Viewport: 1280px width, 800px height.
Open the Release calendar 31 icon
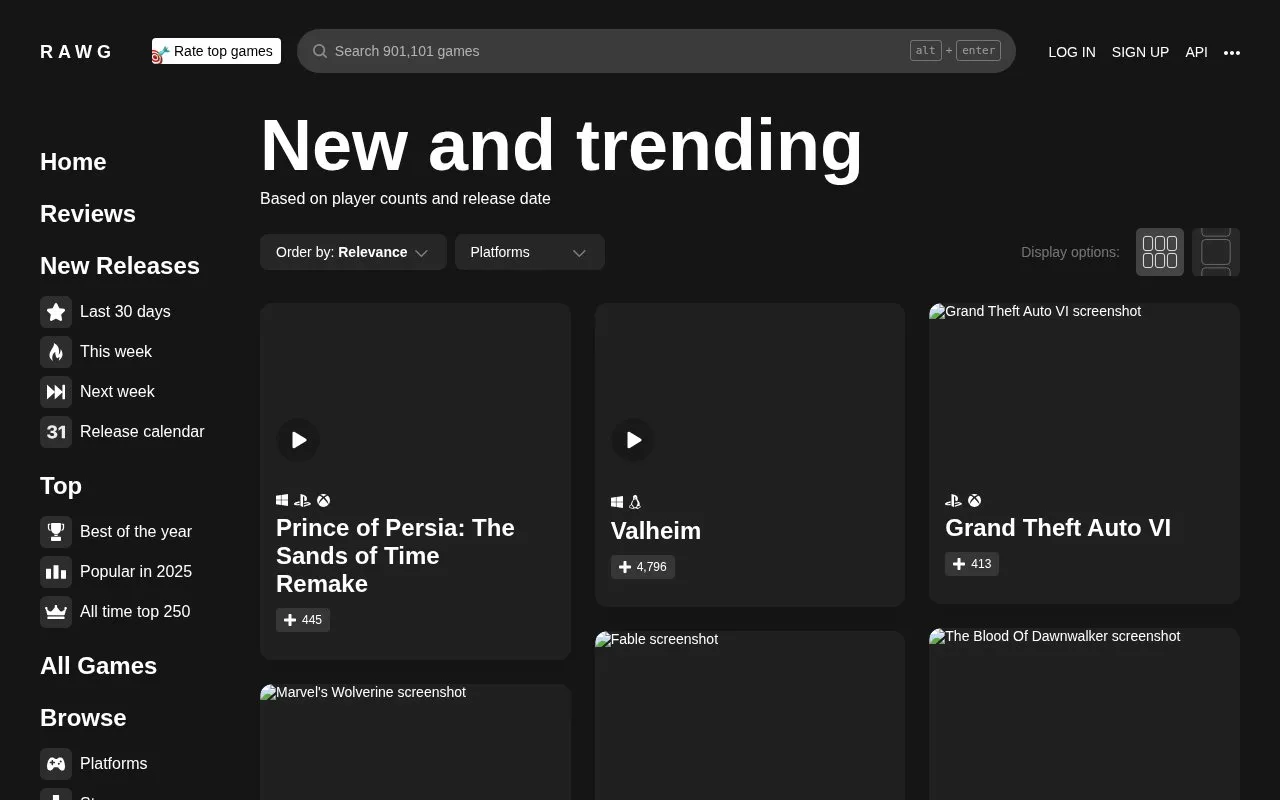(x=56, y=432)
